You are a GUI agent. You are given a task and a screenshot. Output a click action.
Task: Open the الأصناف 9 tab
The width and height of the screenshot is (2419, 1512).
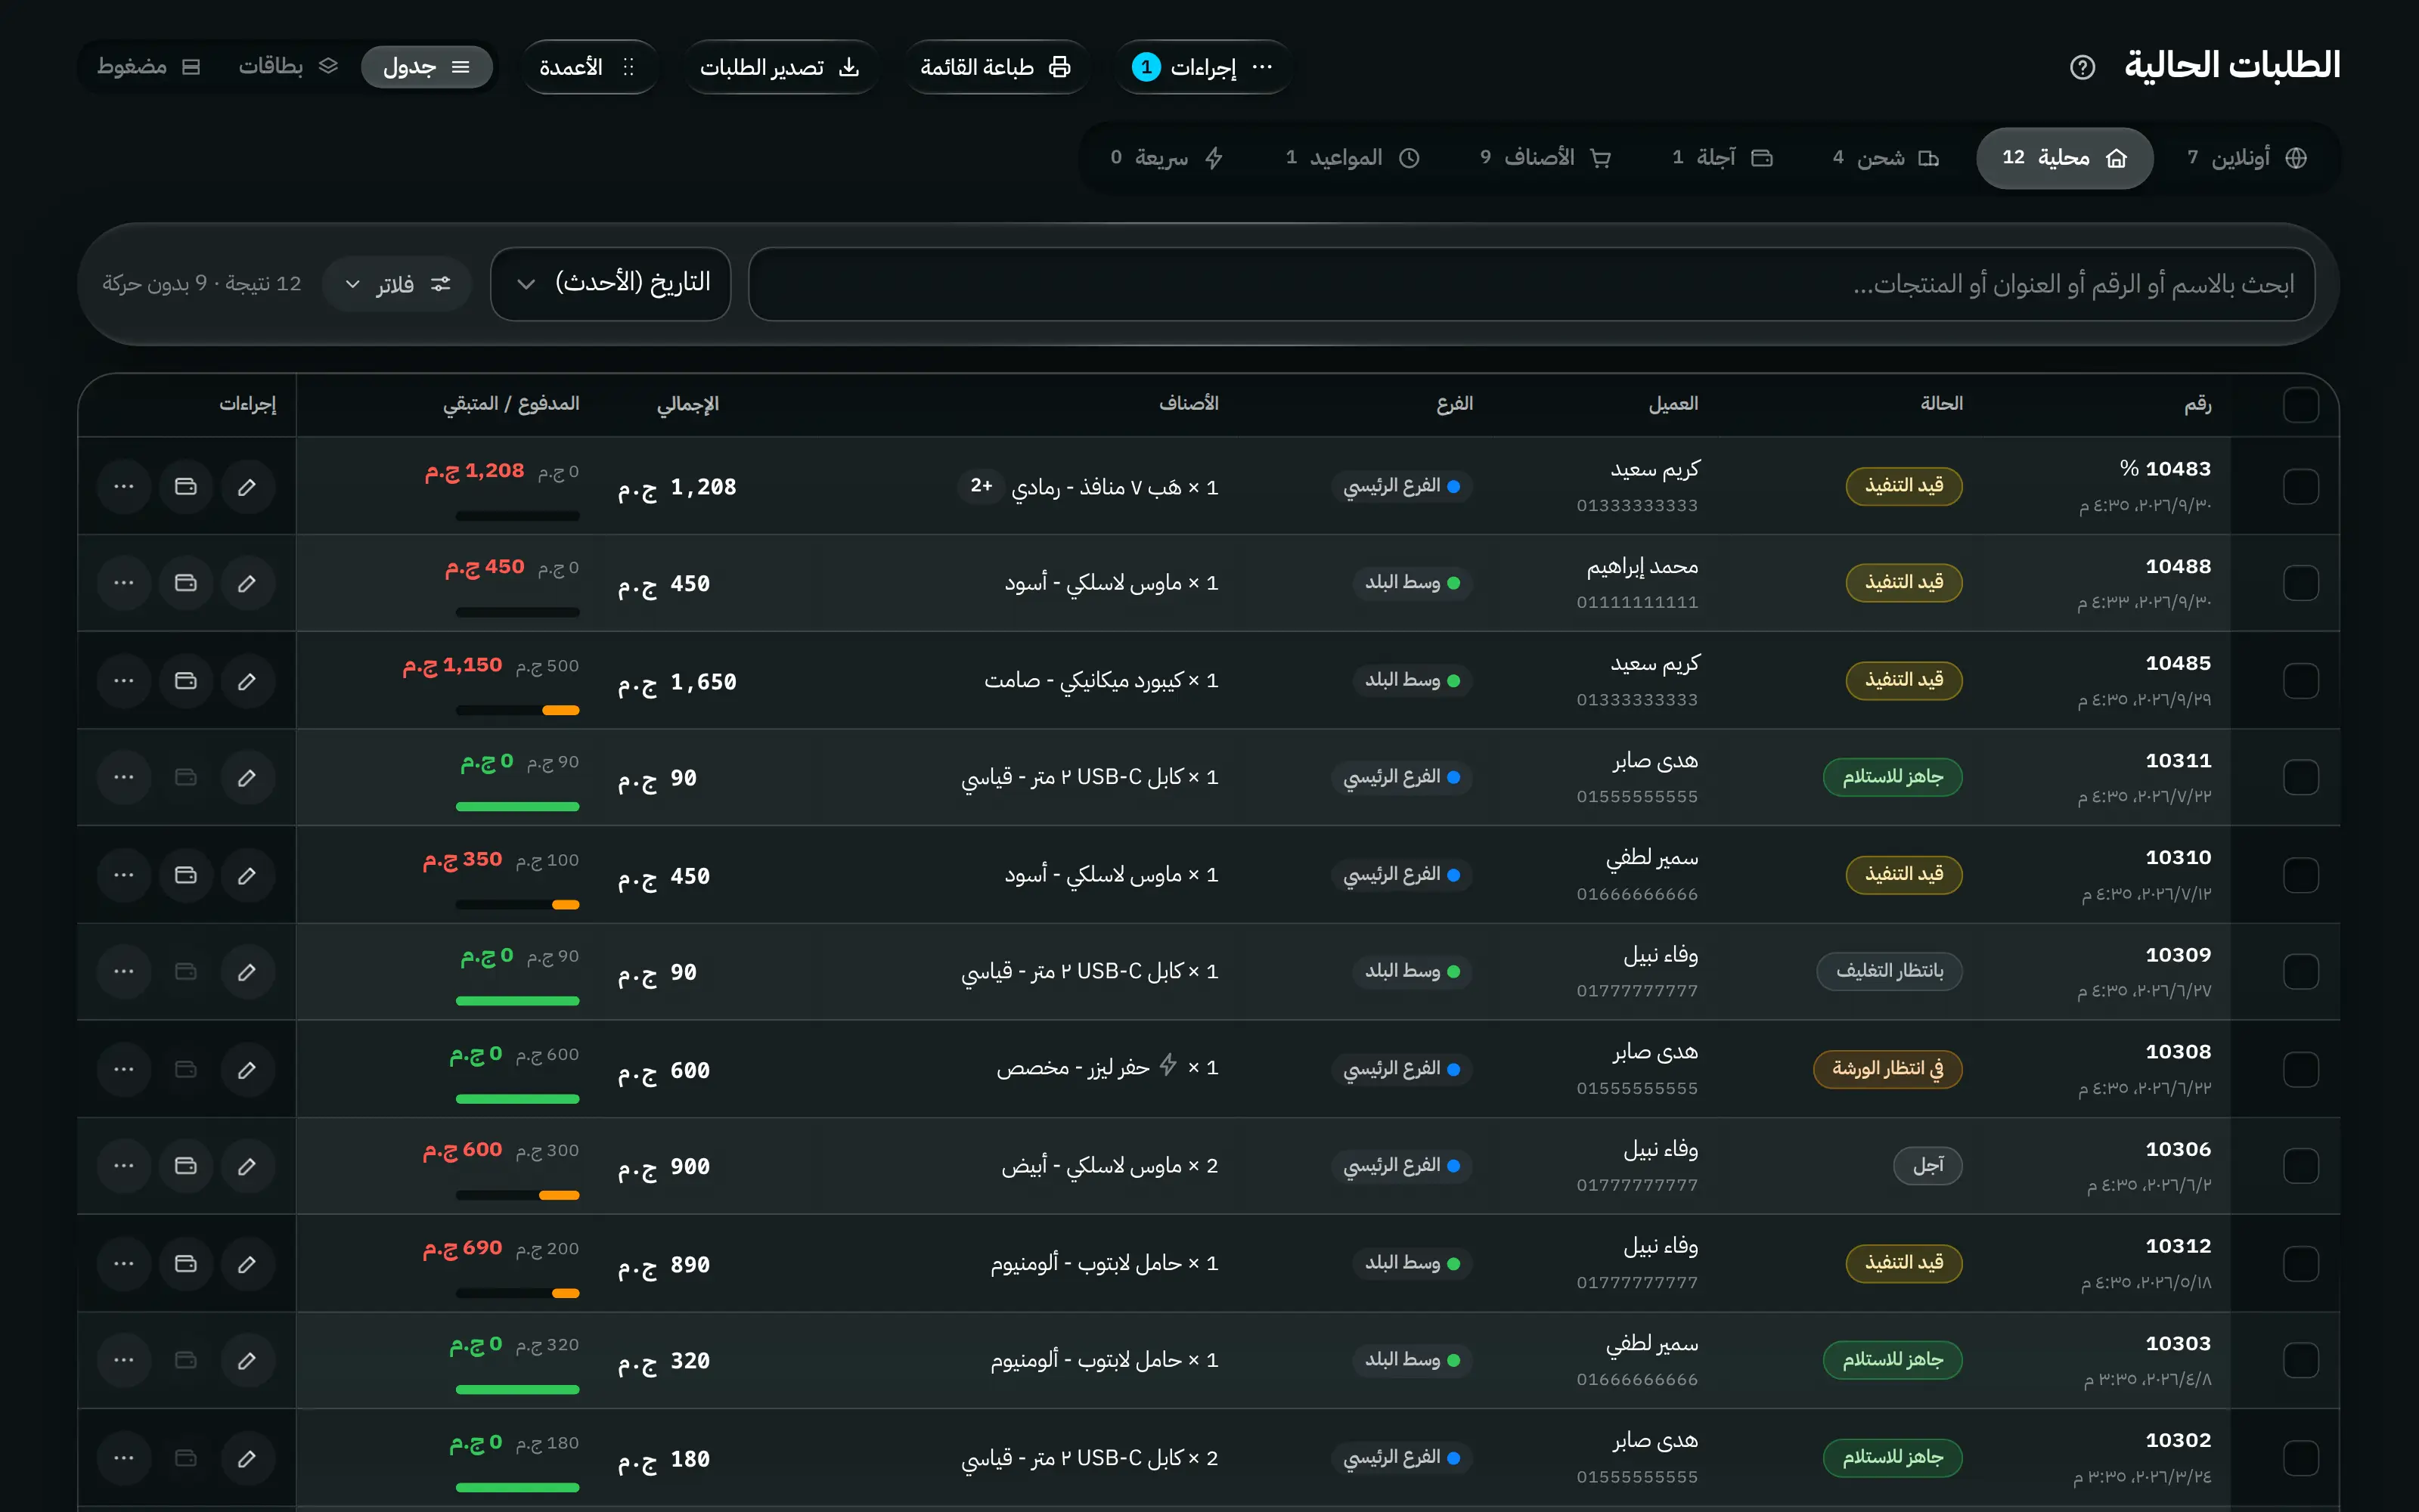[1546, 158]
